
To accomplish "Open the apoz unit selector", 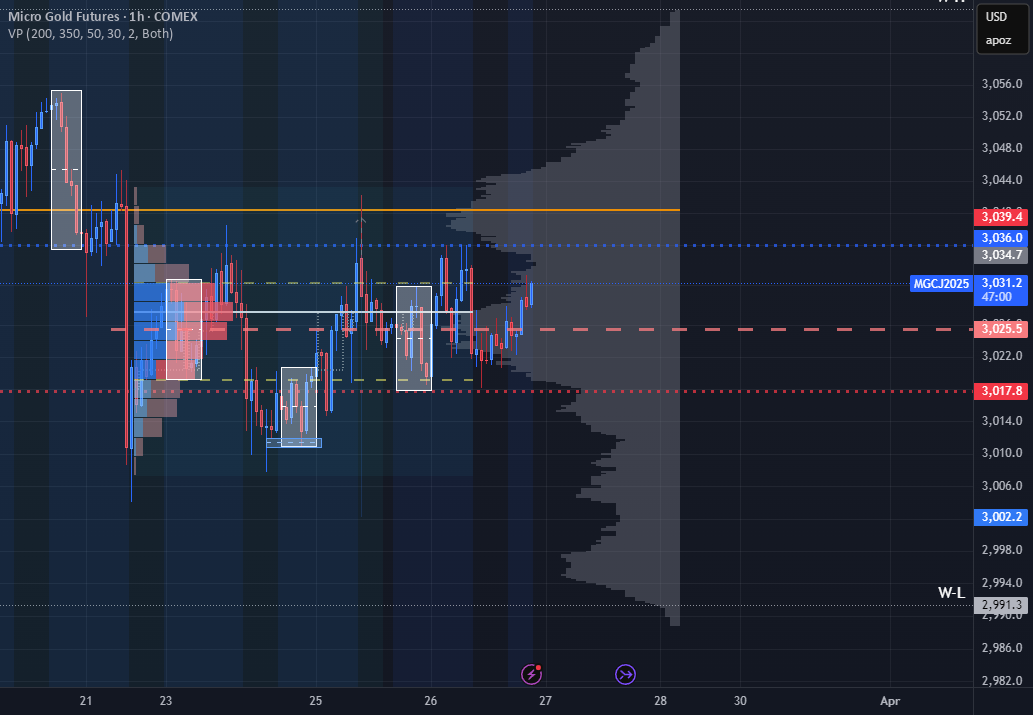I will (x=998, y=40).
